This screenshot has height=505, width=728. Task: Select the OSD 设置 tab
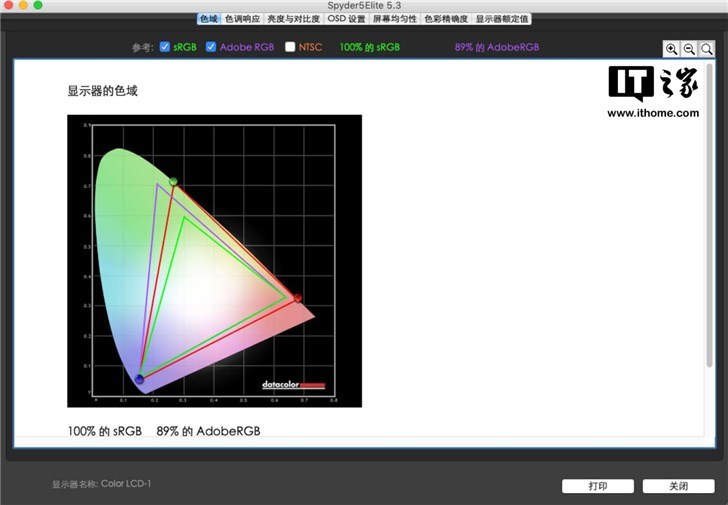coord(346,19)
